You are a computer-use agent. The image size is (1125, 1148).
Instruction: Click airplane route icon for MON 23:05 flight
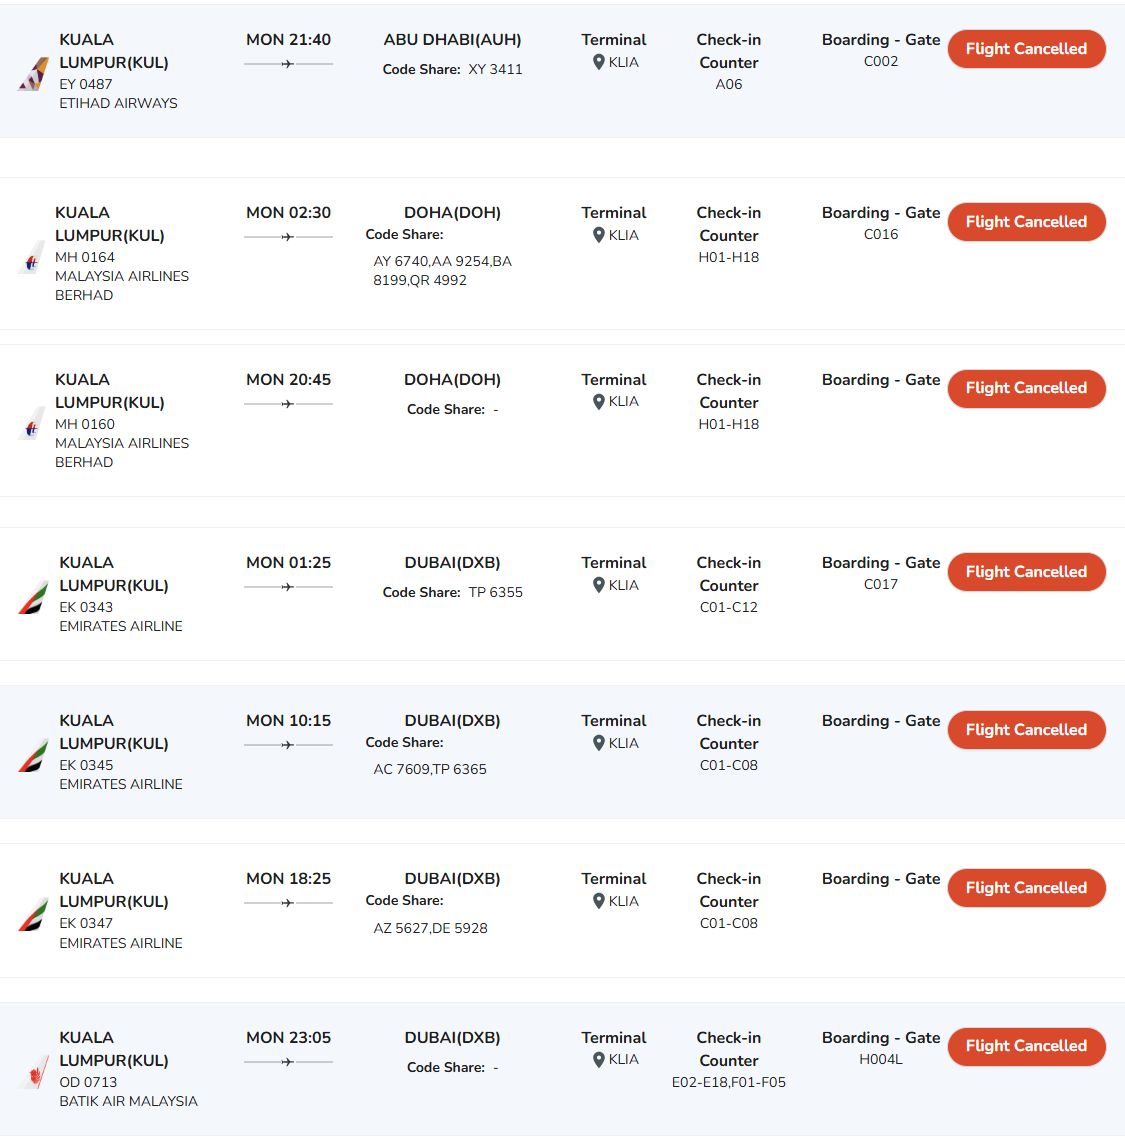click(x=288, y=1062)
